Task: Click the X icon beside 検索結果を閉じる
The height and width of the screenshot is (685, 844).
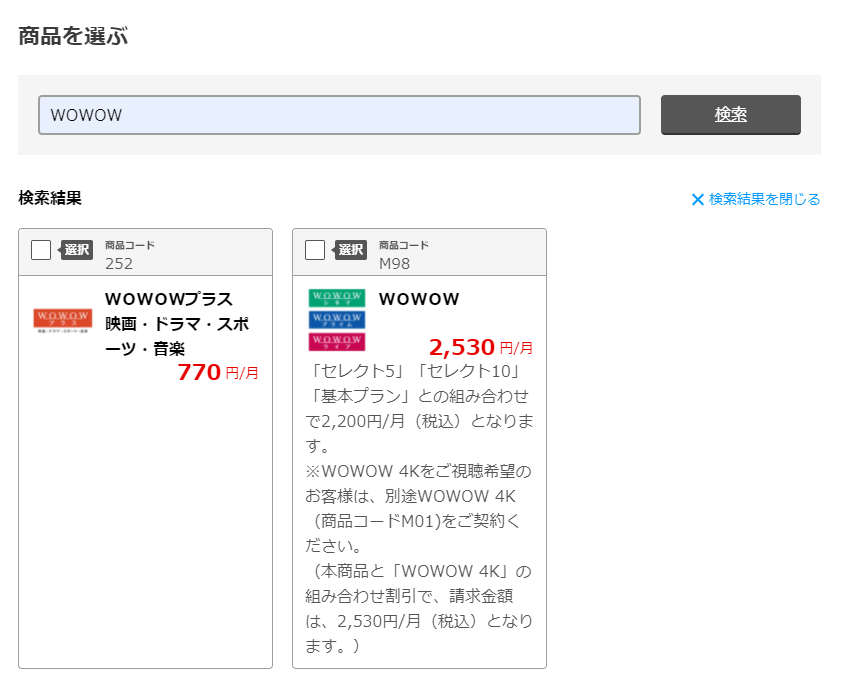Action: [x=698, y=200]
